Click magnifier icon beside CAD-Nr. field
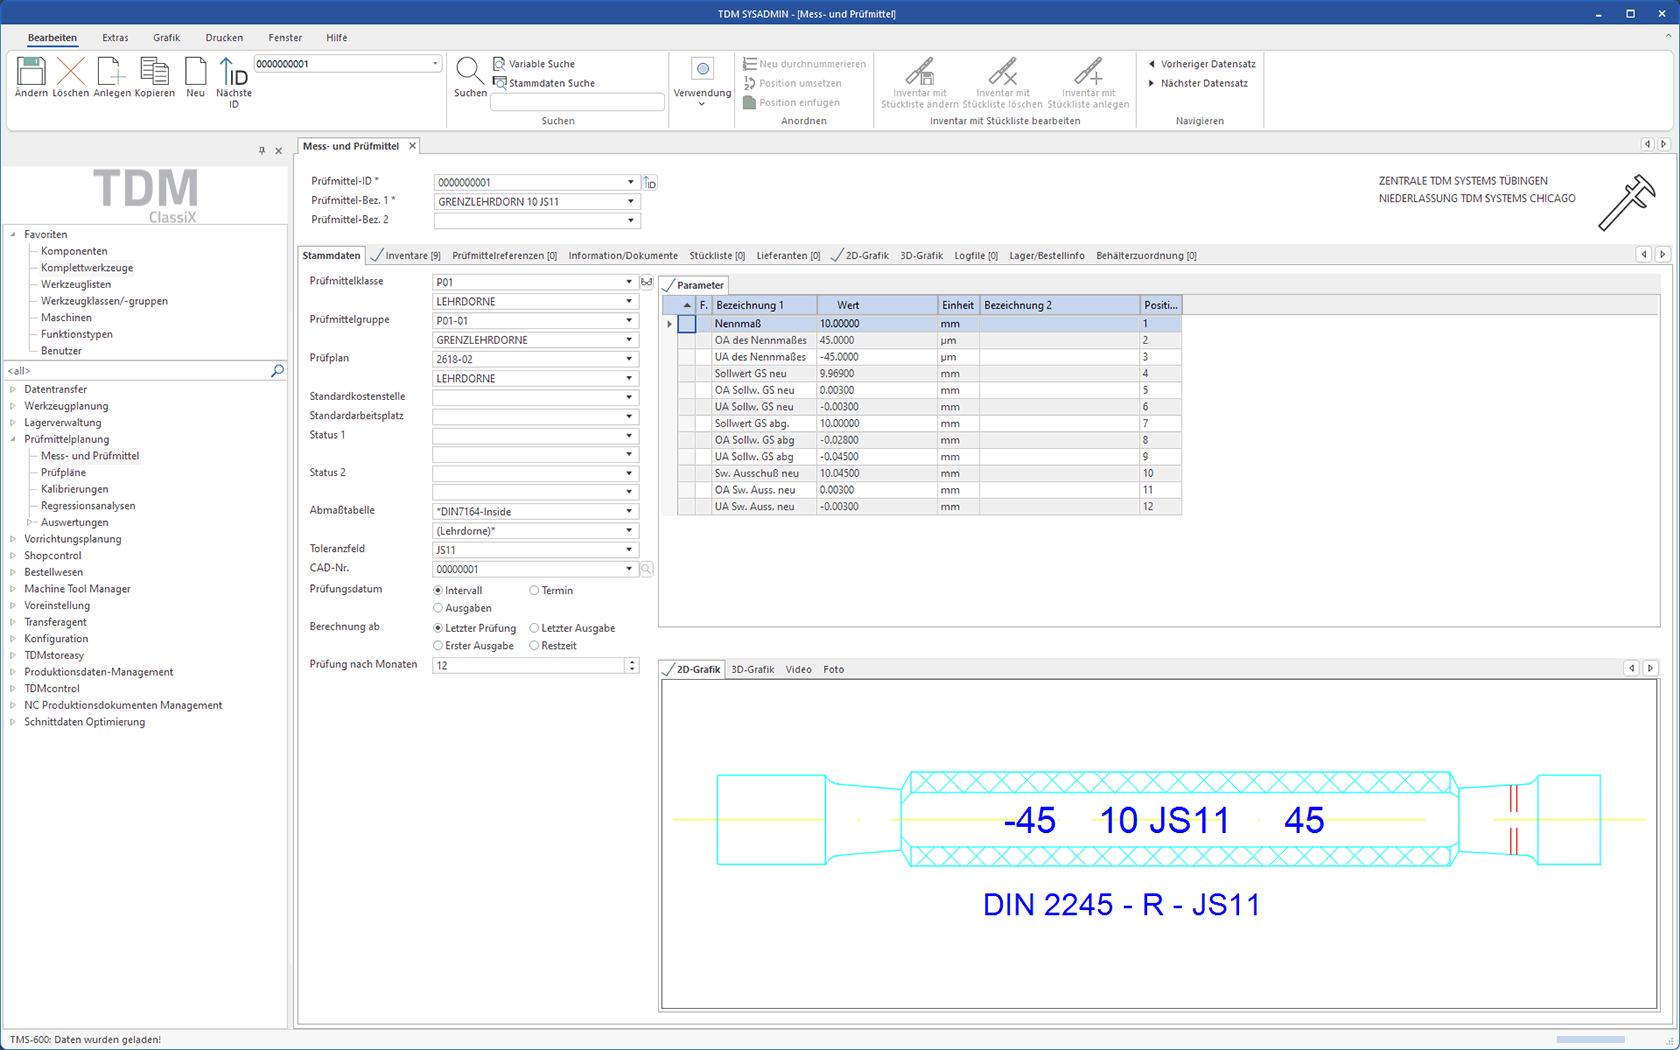Viewport: 1680px width, 1050px height. coord(647,569)
